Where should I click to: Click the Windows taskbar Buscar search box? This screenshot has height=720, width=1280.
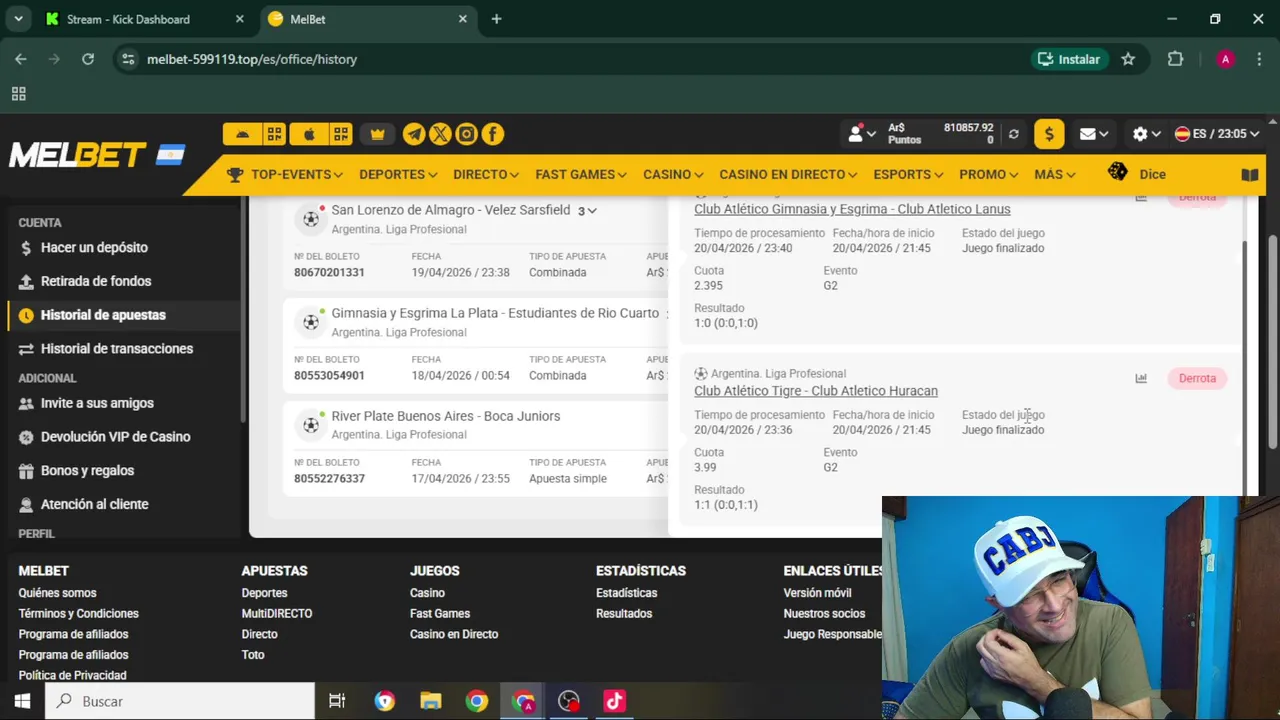[179, 701]
